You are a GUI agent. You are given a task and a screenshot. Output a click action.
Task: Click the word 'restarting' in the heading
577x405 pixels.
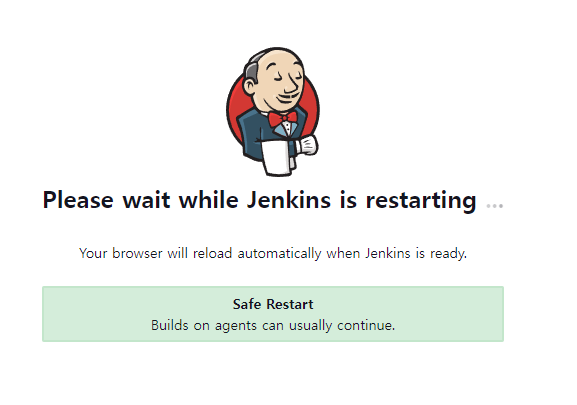421,200
